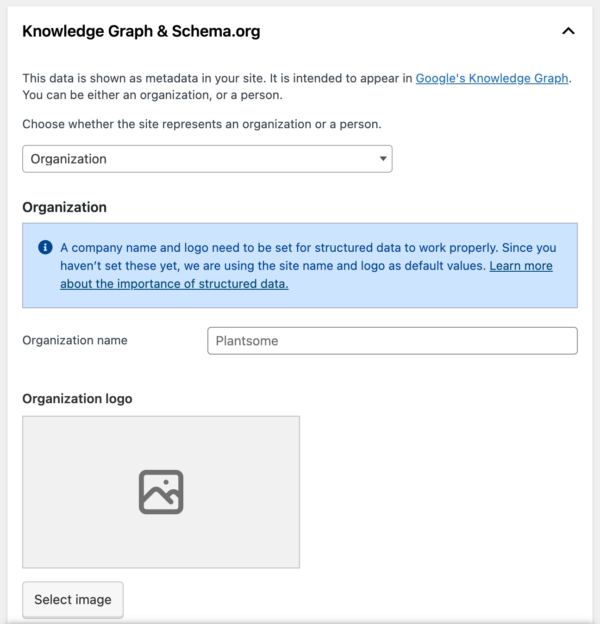Click the blue info icon in the notice
The width and height of the screenshot is (600, 624).
[45, 247]
